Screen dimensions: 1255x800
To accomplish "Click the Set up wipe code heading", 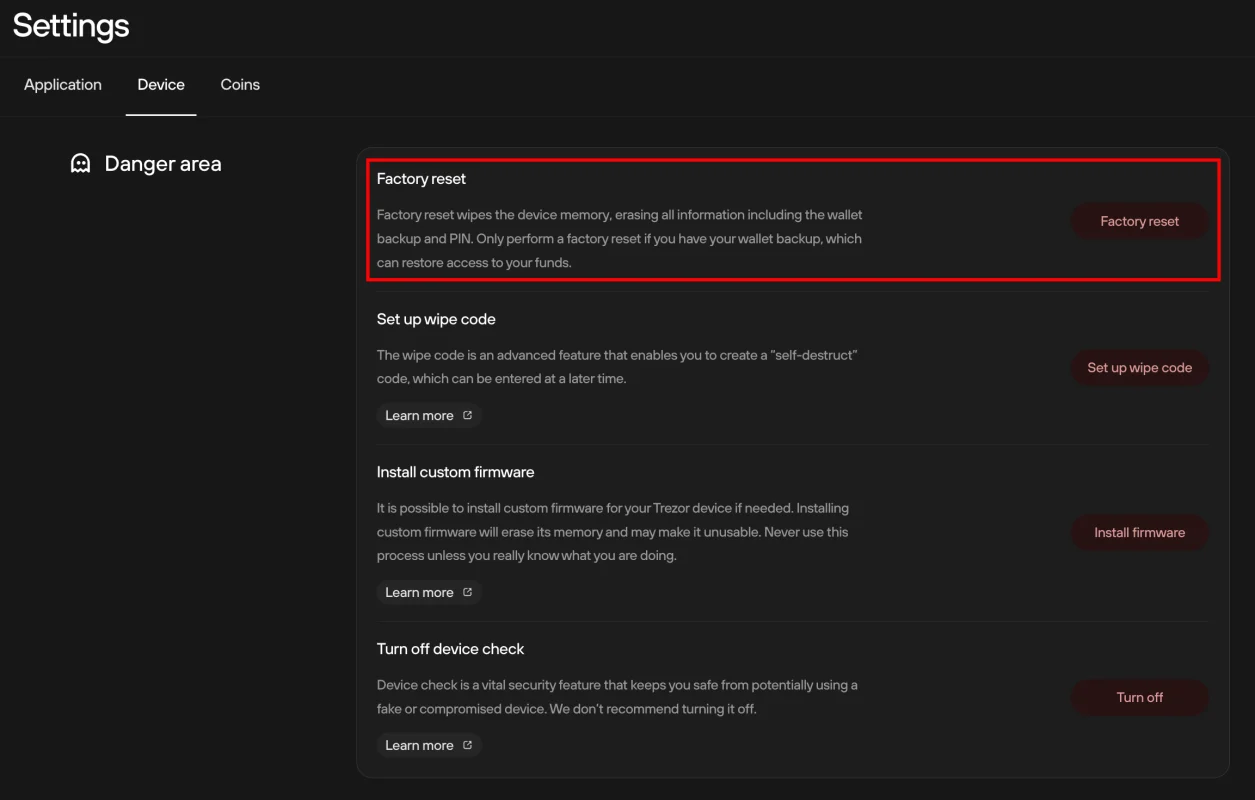I will click(436, 319).
